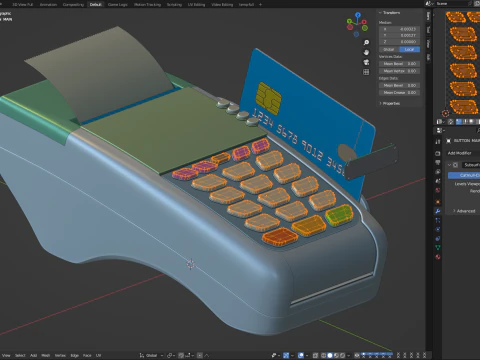Switch to solid viewport shading
480x360 pixels.
(x=330, y=355)
